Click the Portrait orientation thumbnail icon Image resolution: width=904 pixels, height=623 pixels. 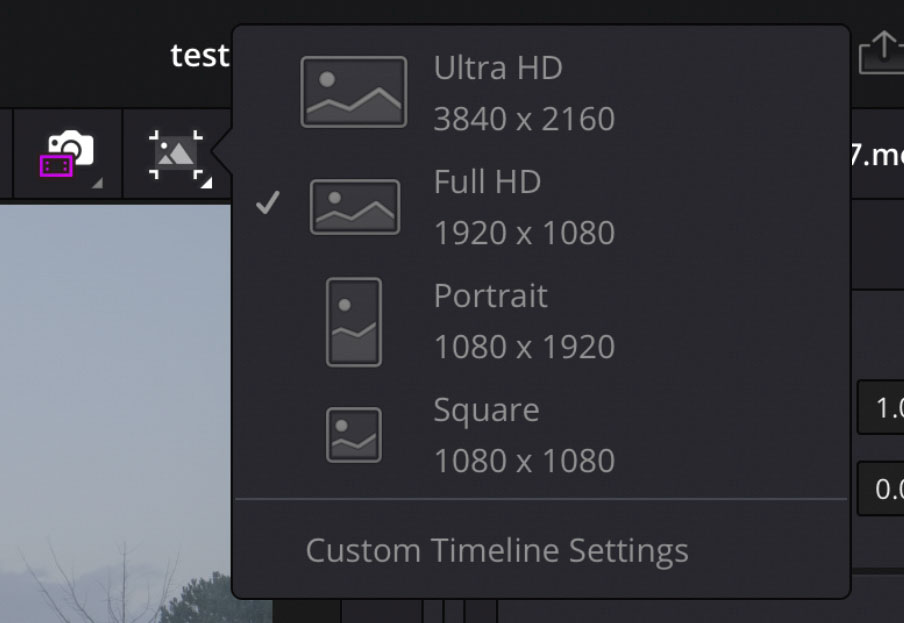click(x=353, y=322)
